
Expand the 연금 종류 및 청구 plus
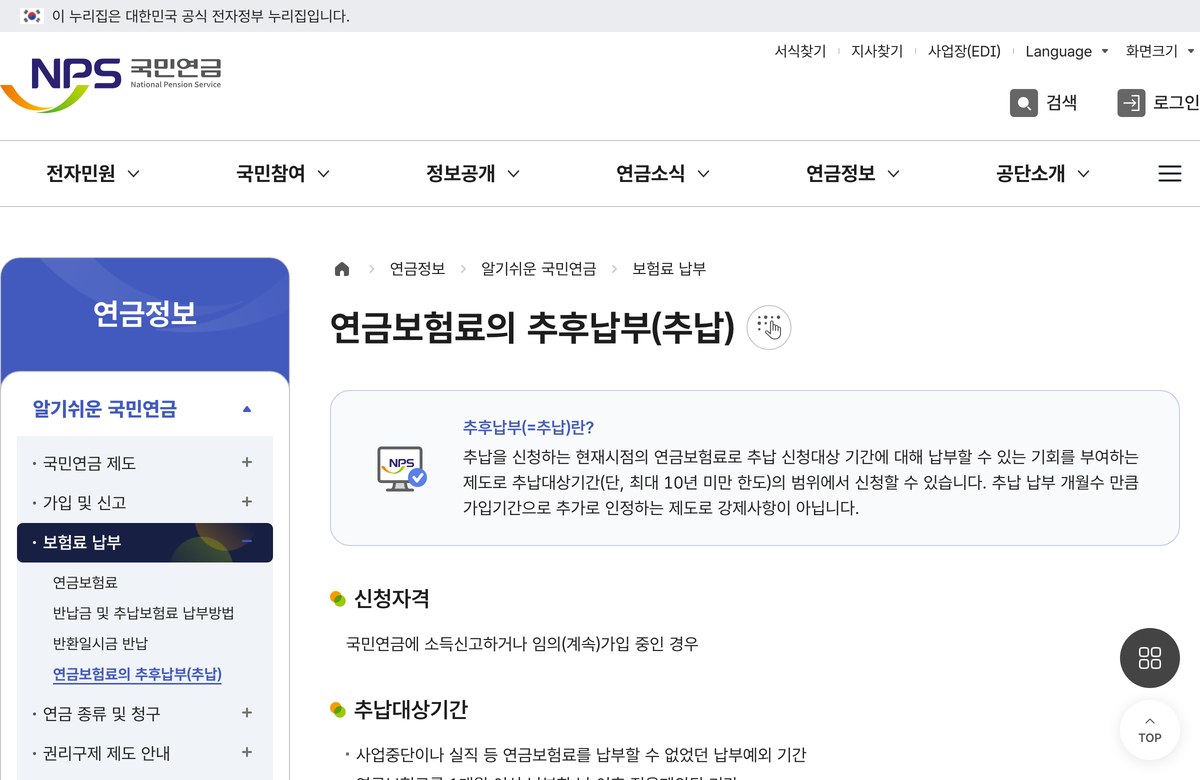[247, 713]
